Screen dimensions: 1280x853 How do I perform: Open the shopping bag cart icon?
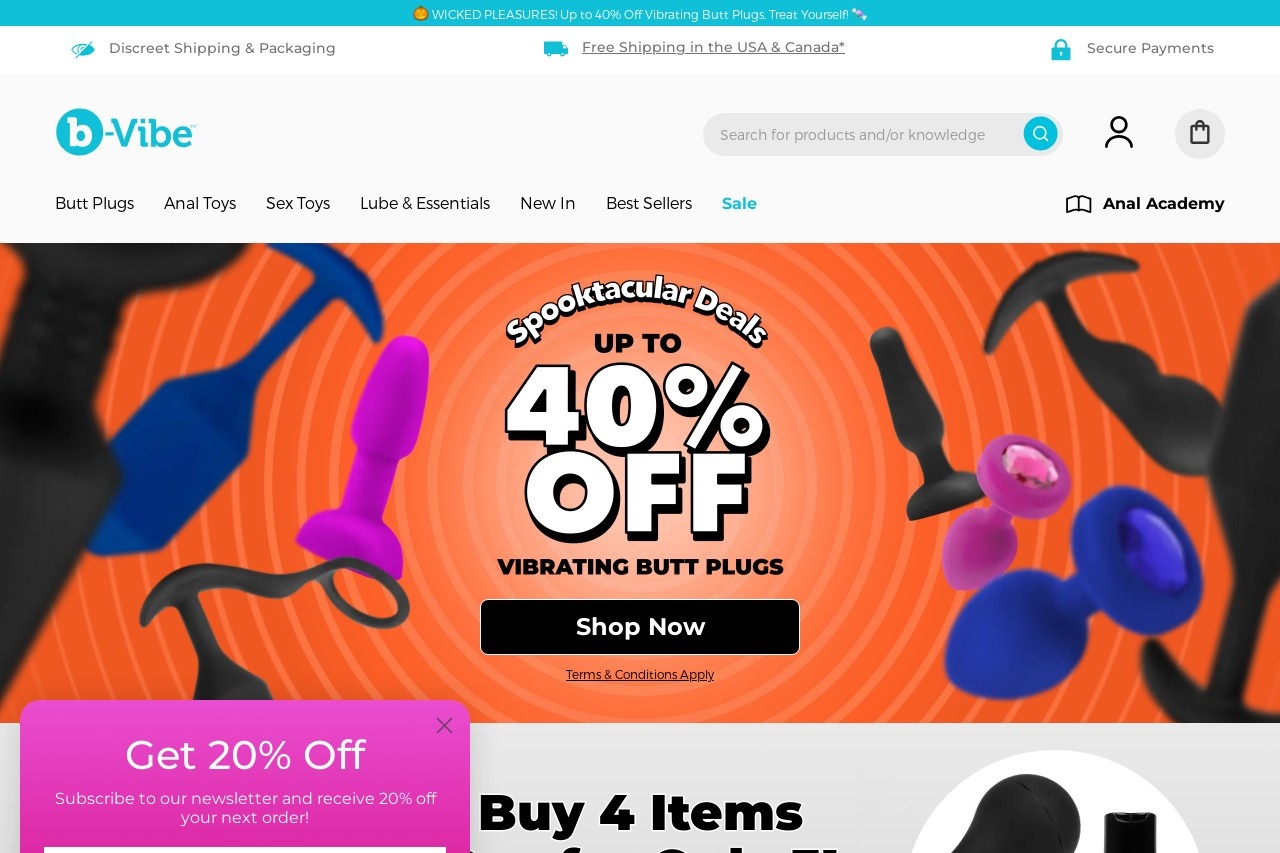[x=1200, y=134]
